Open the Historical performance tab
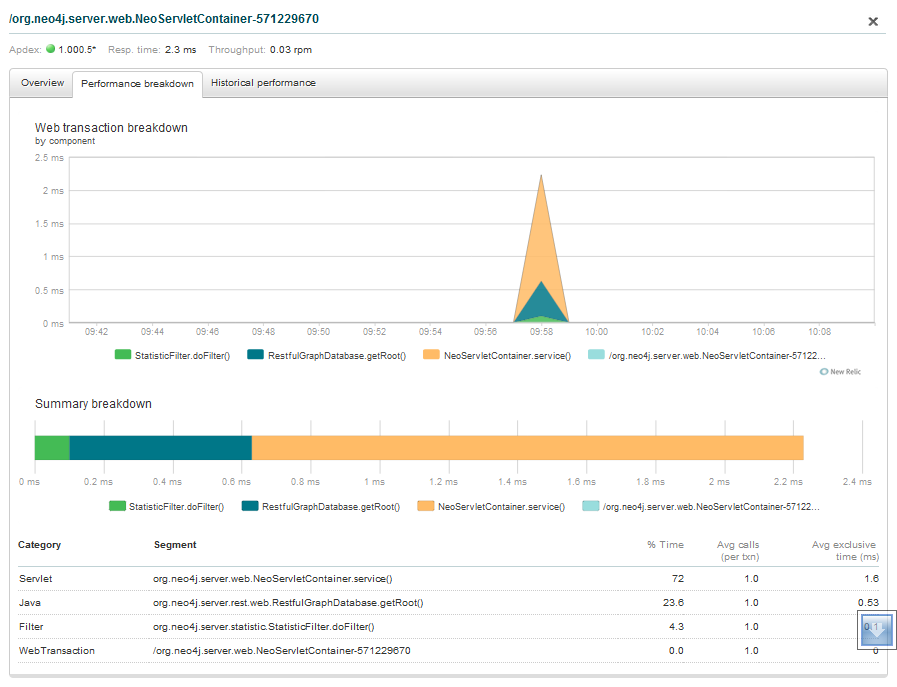Image resolution: width=897 pixels, height=687 pixels. [x=263, y=84]
